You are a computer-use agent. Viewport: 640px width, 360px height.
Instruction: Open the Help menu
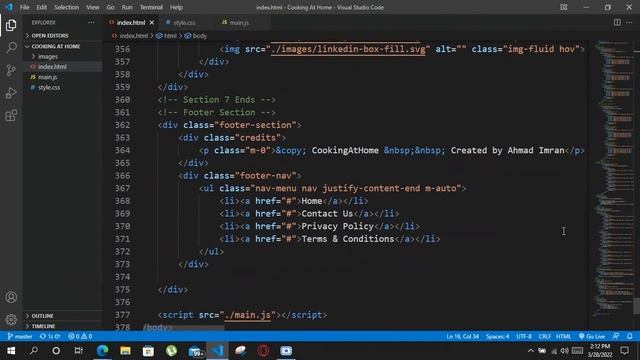point(176,7)
